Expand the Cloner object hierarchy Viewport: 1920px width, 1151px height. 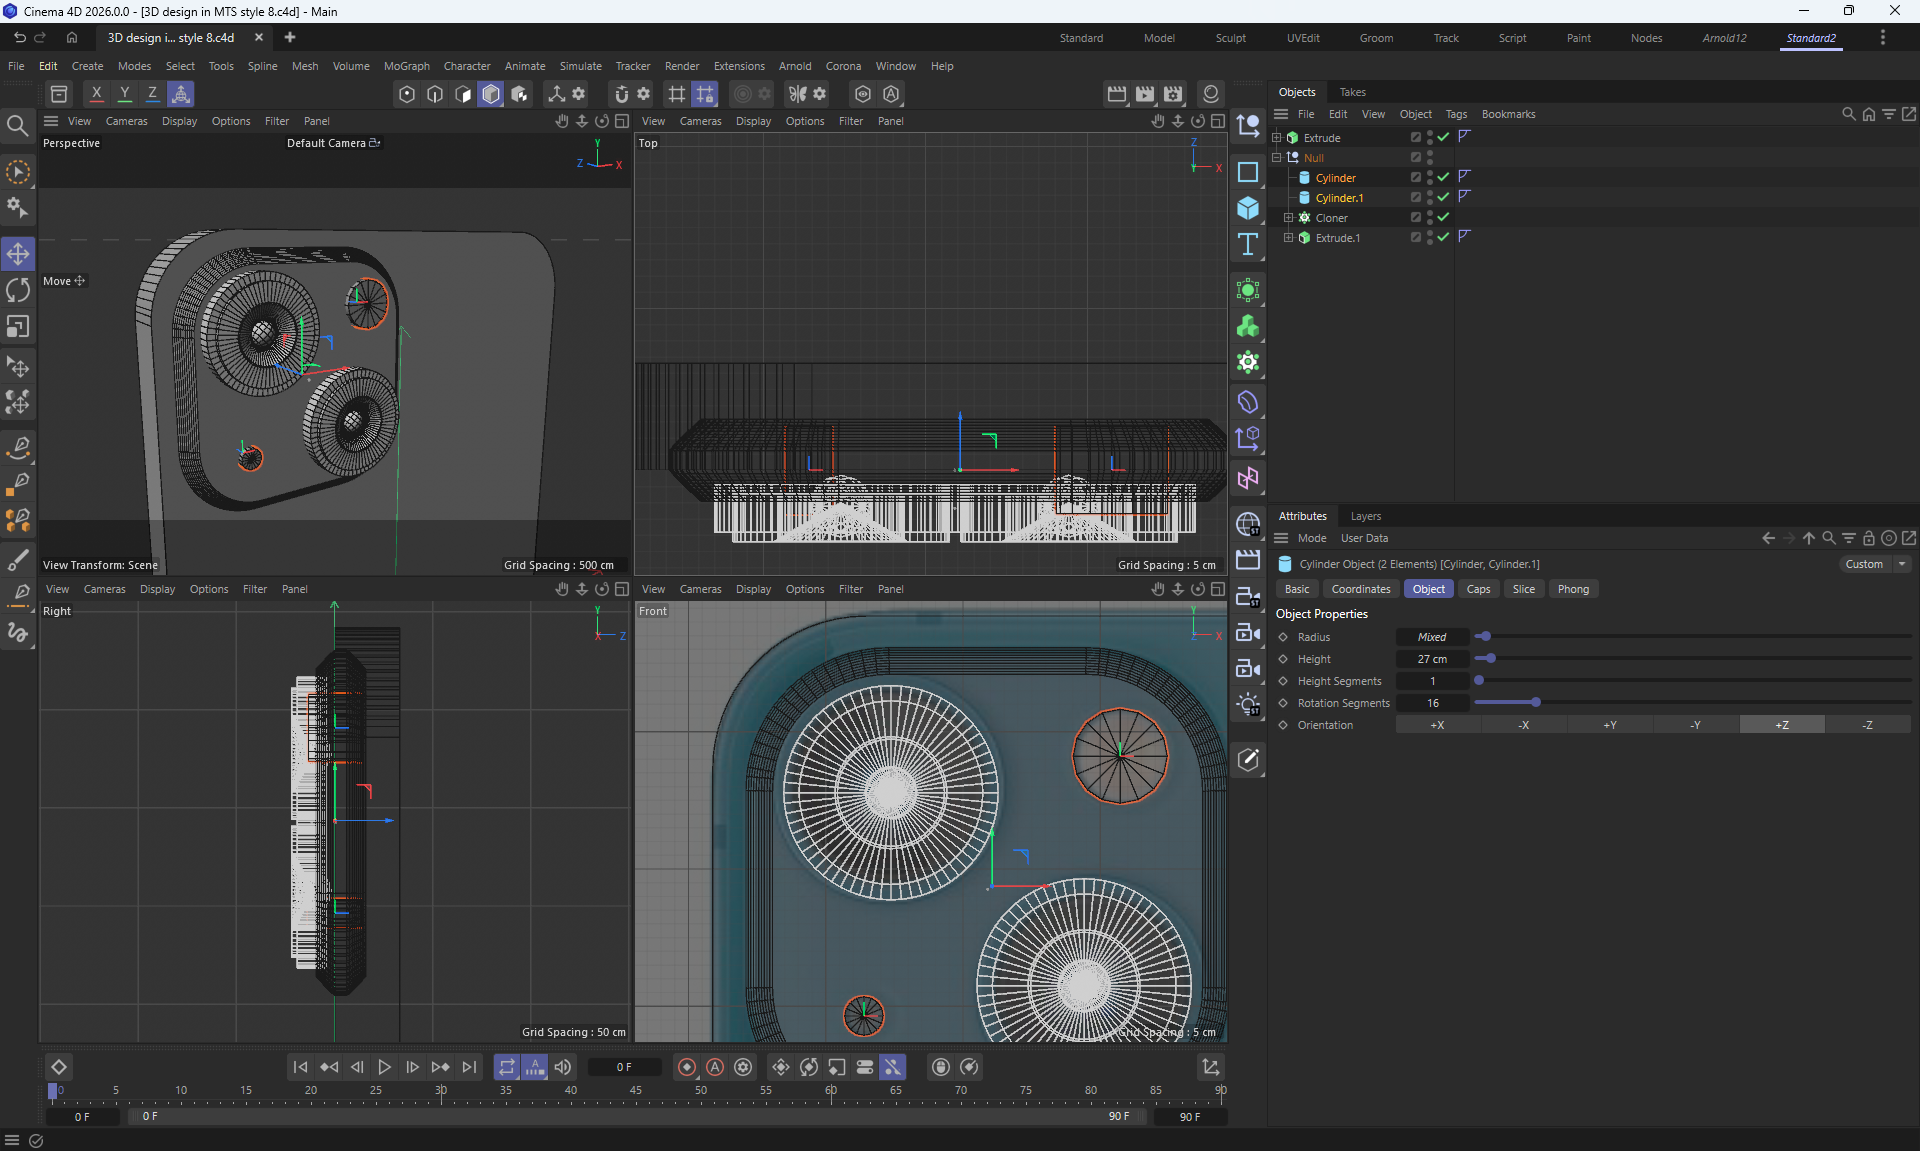tap(1288, 217)
